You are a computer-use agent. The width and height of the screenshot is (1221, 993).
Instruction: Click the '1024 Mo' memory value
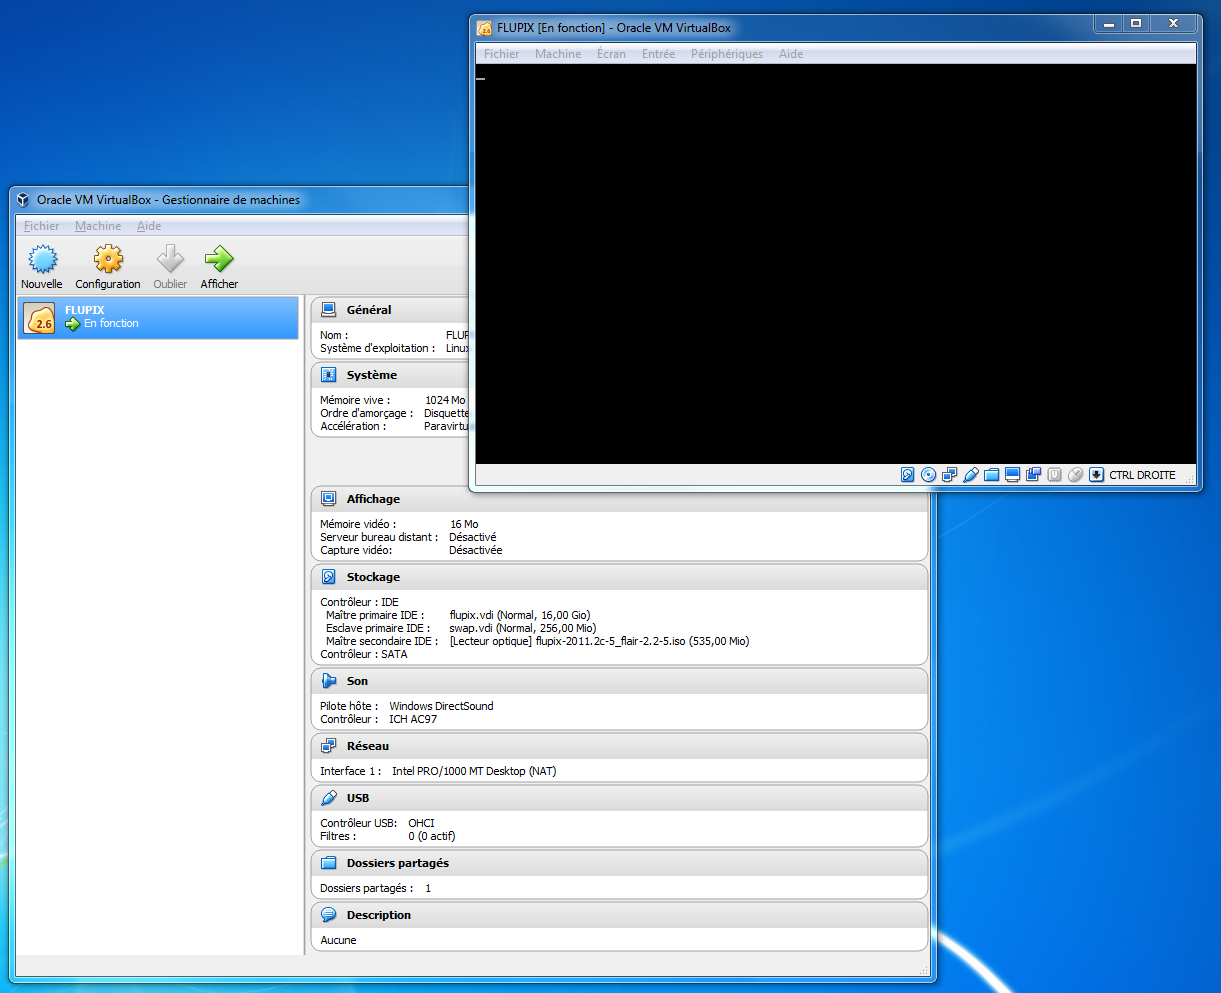click(445, 400)
